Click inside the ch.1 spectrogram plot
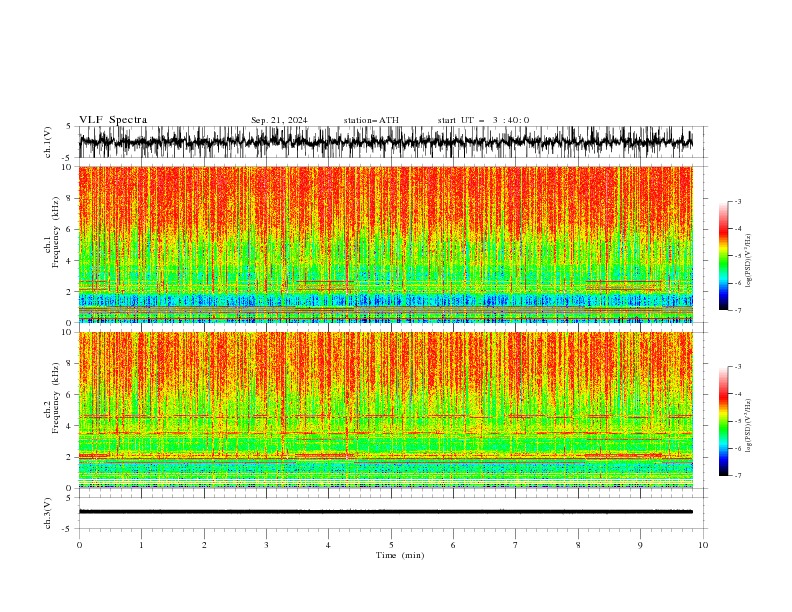This screenshot has width=792, height=612. (x=385, y=244)
